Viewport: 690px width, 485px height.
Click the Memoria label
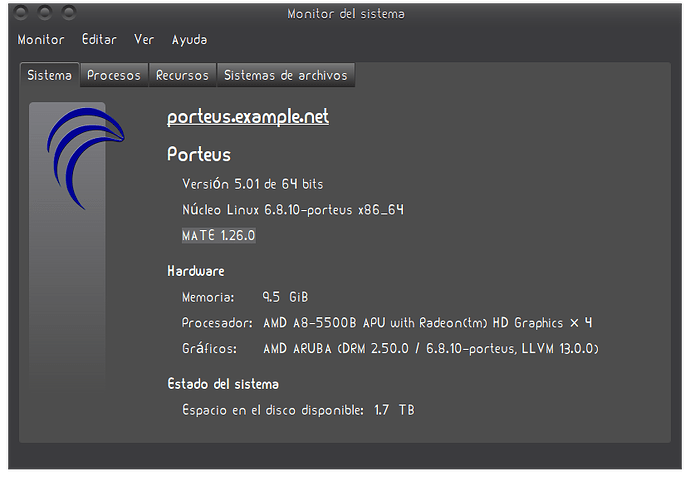208,297
